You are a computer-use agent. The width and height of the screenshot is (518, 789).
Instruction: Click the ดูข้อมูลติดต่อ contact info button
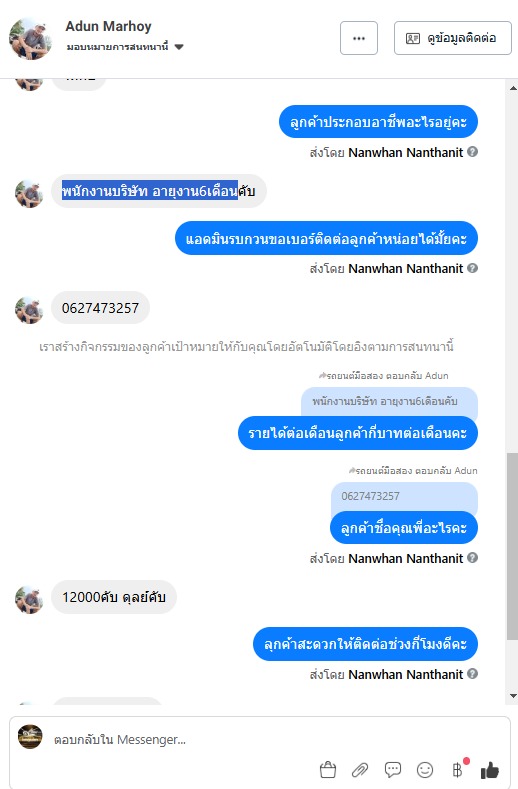tap(453, 38)
